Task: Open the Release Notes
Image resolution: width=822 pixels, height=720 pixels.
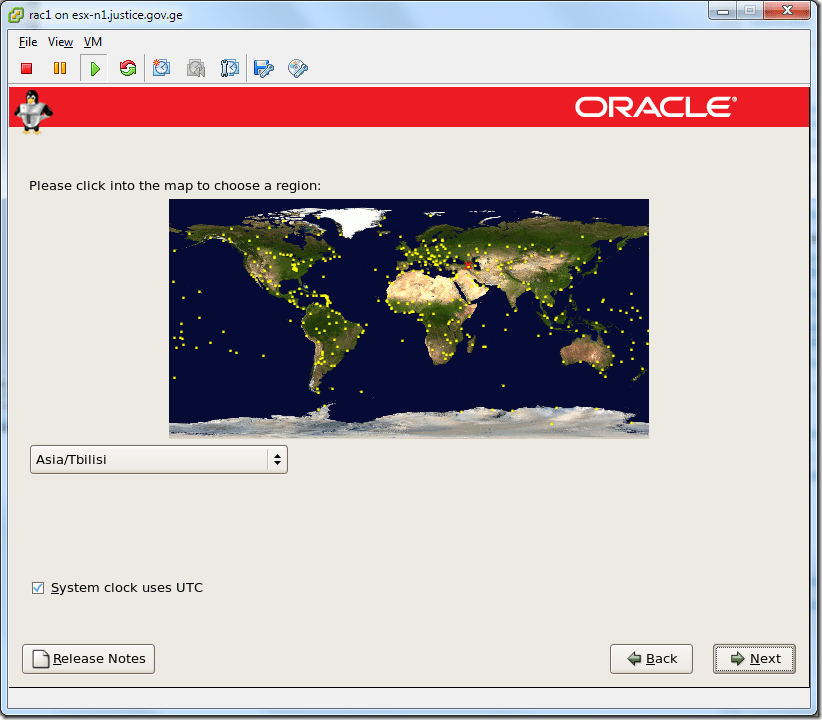Action: tap(88, 659)
